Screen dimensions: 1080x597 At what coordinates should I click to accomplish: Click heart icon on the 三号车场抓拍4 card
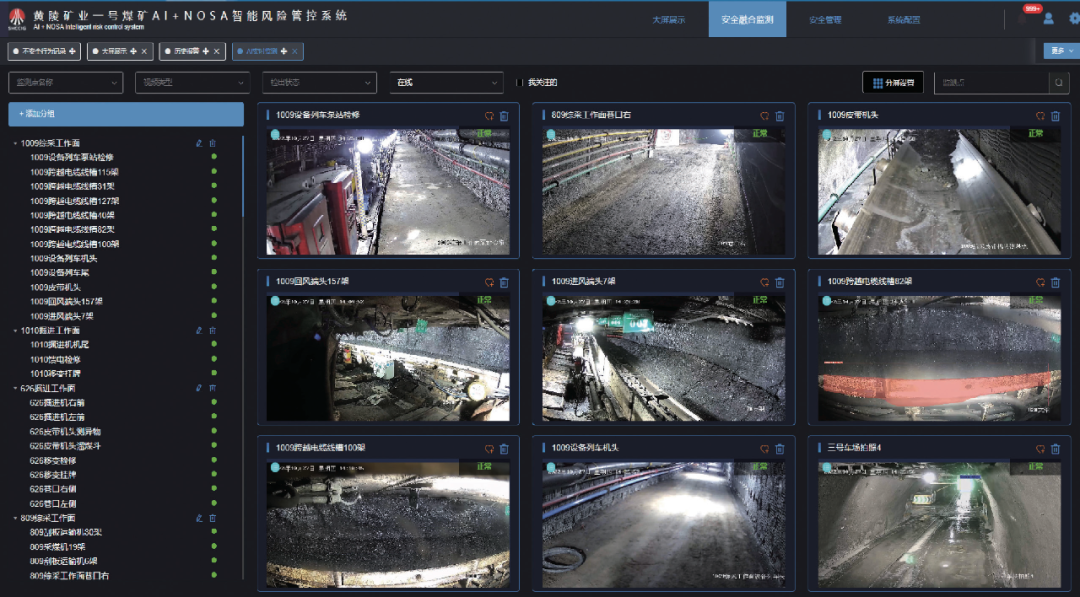tap(1040, 449)
